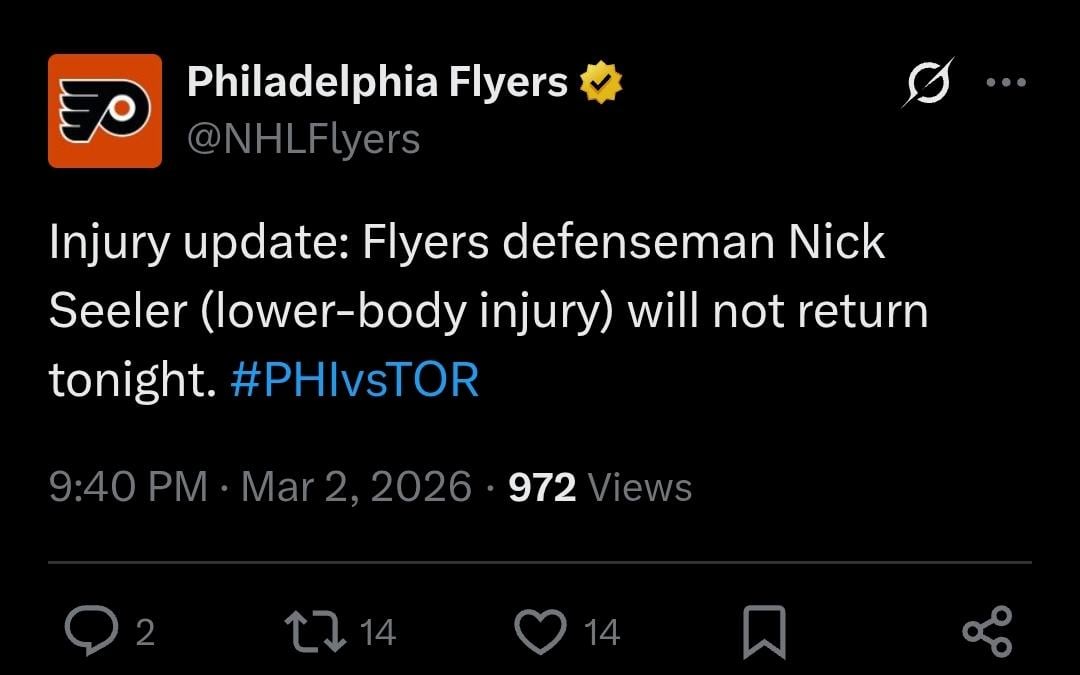Open the reply comments for this post
The image size is (1080, 675).
coord(94,630)
